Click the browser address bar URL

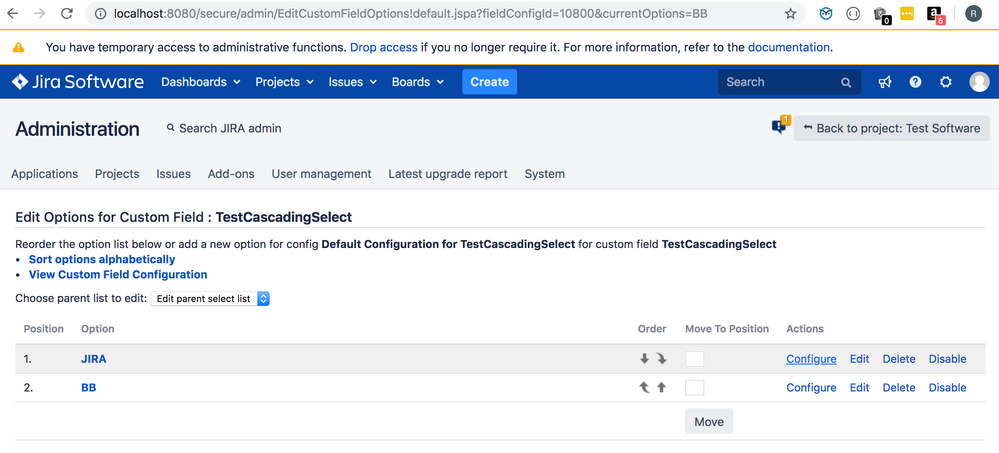coord(410,13)
